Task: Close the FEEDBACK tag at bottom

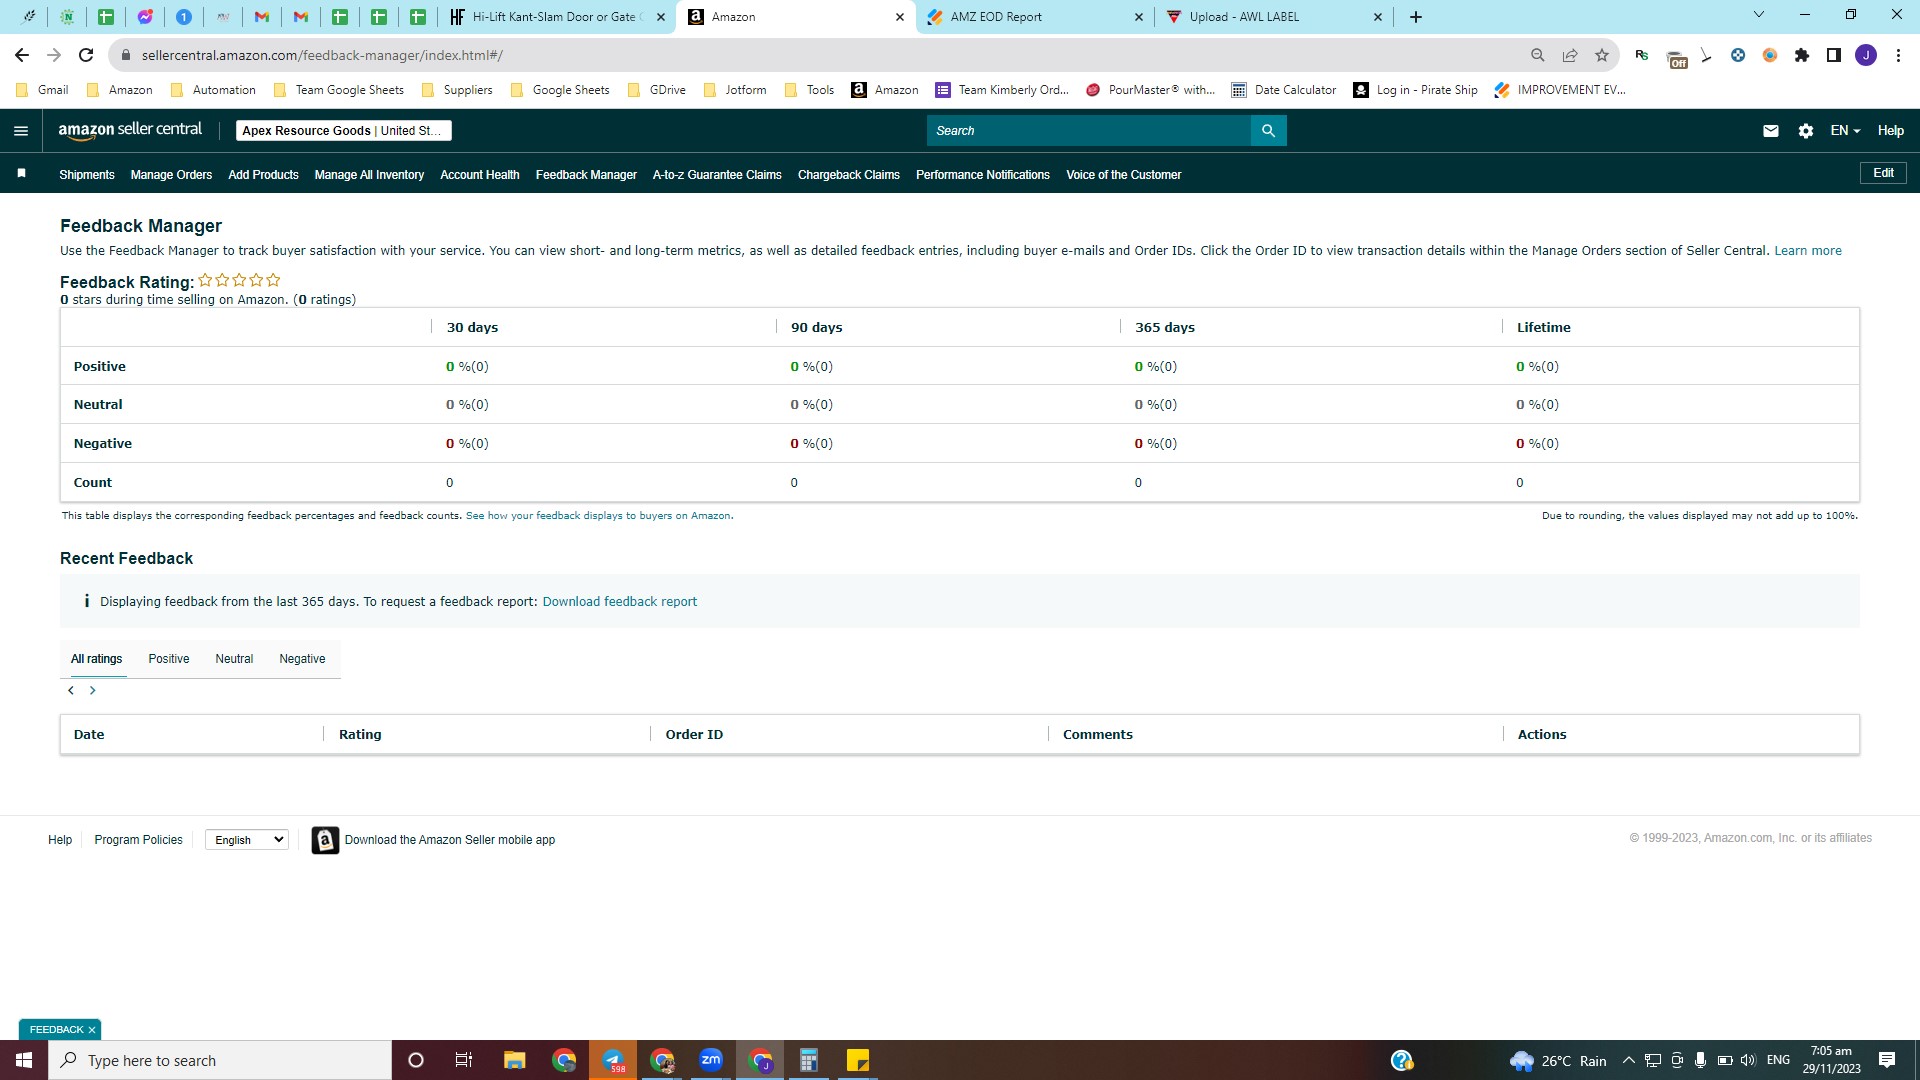Action: [92, 1030]
